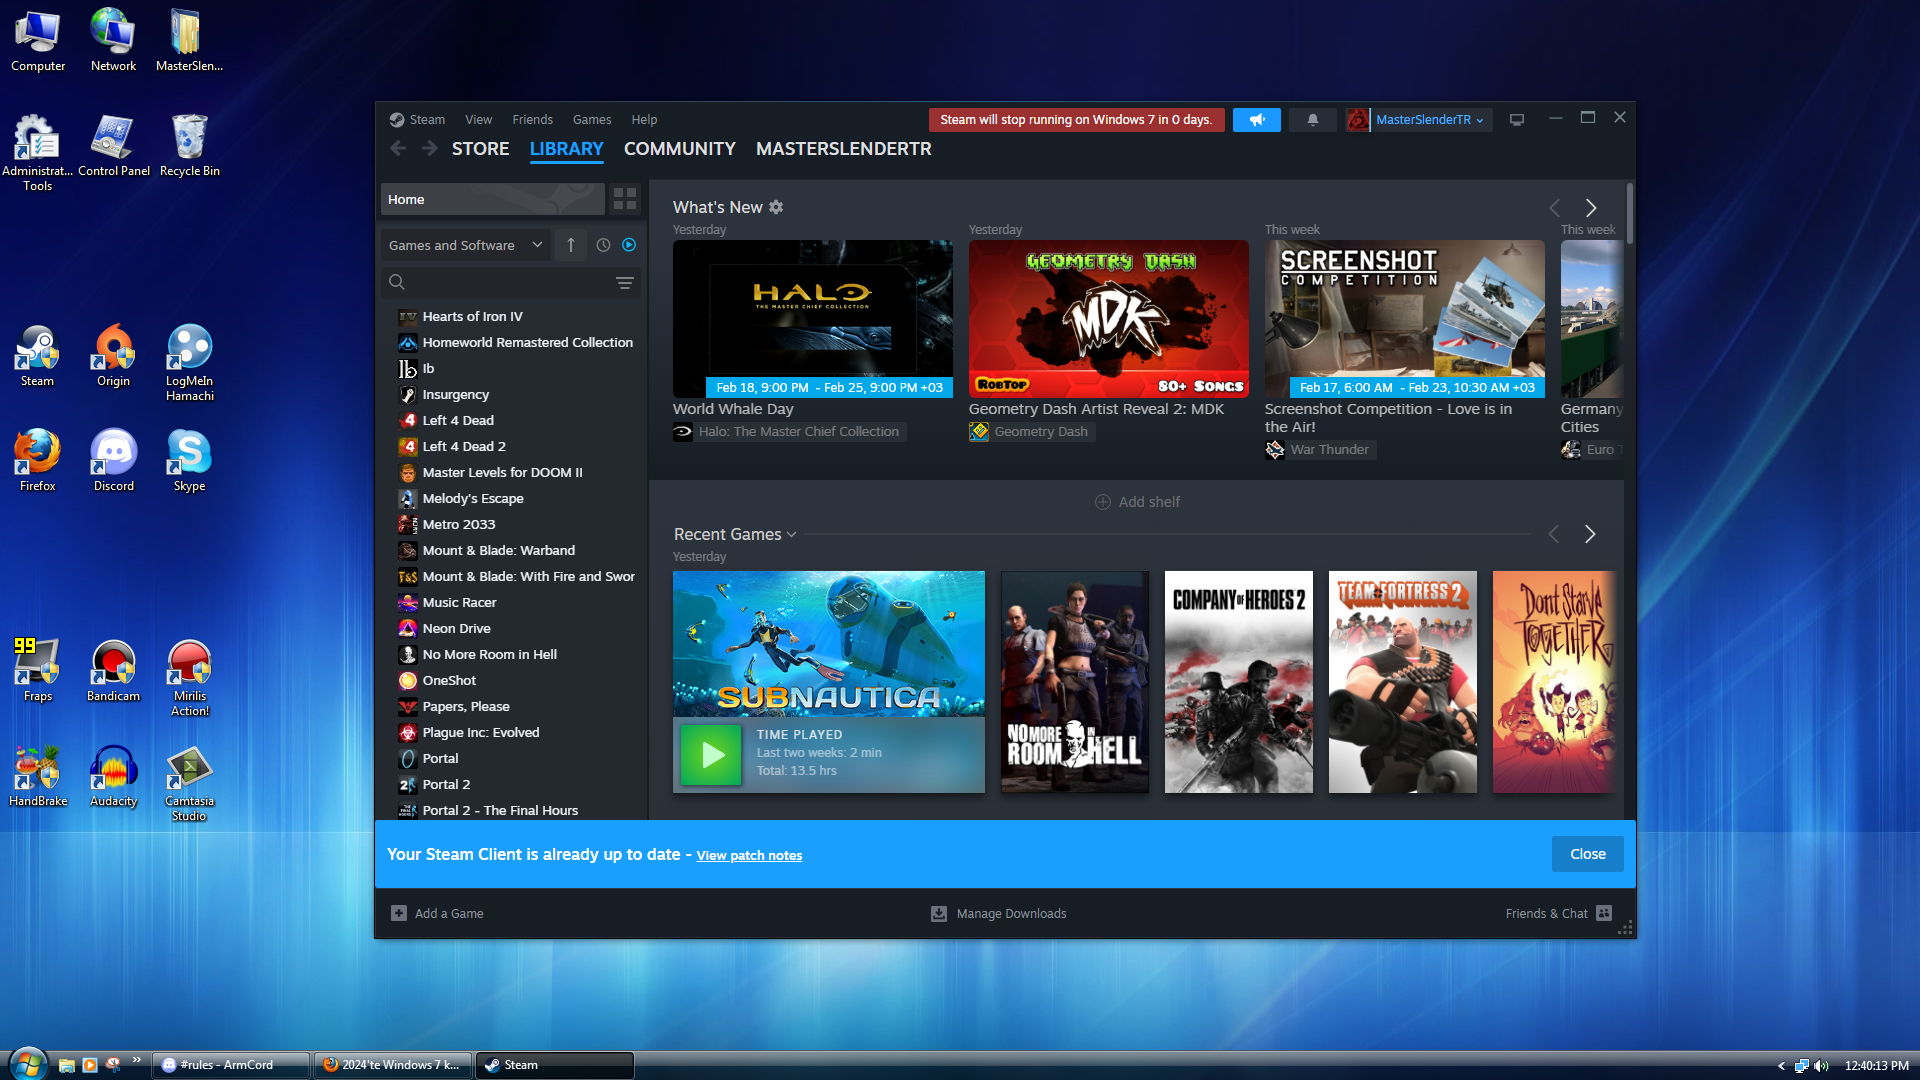Select Papers, Please in game list
This screenshot has height=1080, width=1920.
pos(465,707)
